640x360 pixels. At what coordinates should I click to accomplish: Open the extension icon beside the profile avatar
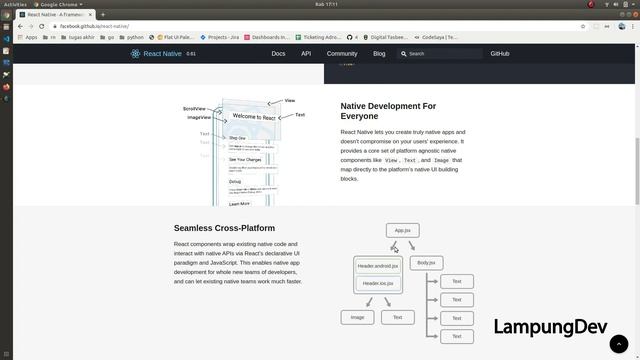click(x=607, y=26)
